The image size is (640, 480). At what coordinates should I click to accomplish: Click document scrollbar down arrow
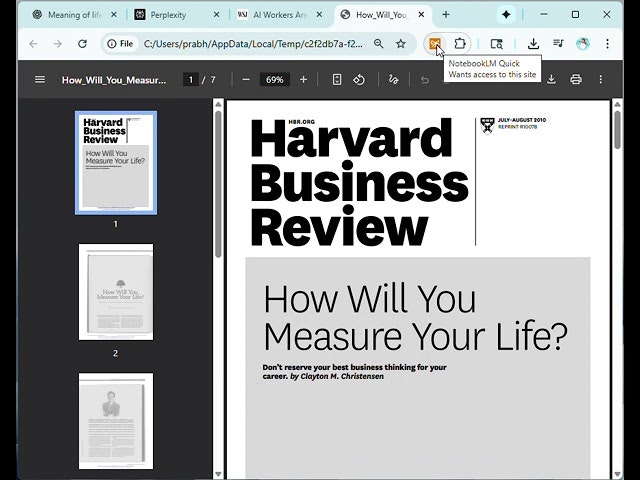(x=618, y=474)
